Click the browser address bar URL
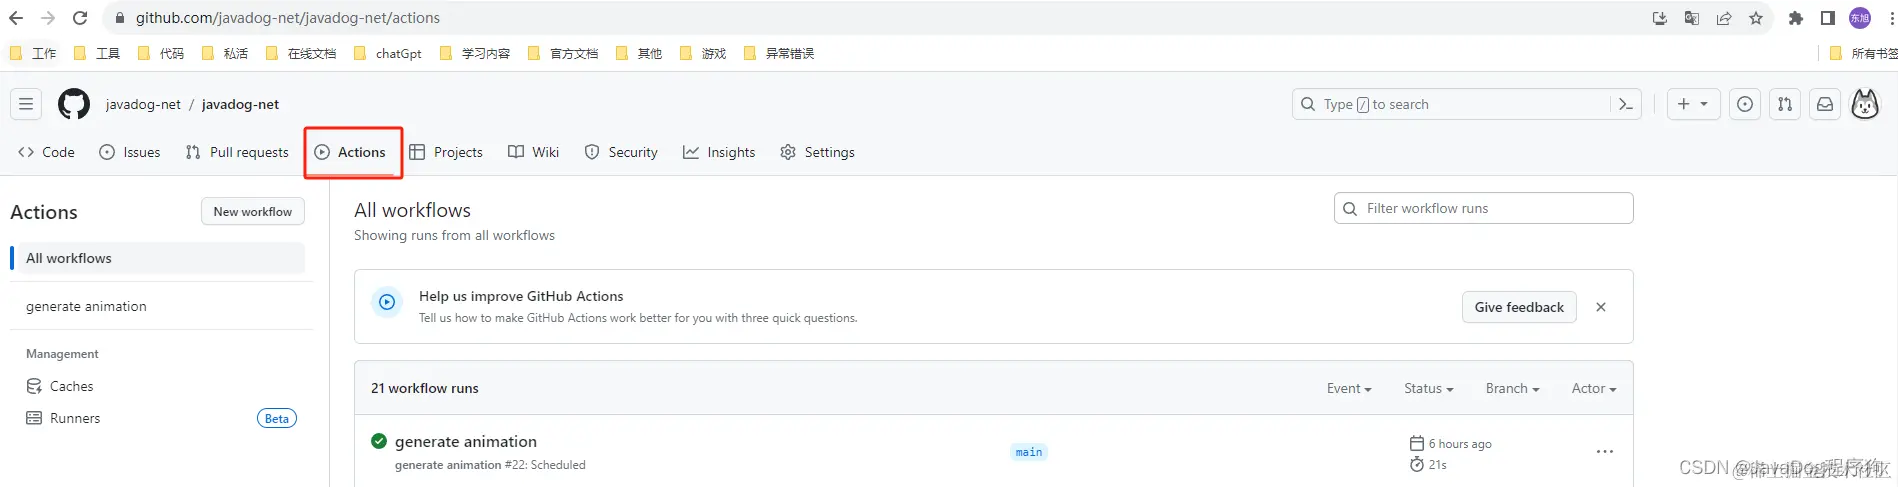This screenshot has width=1898, height=487. (x=288, y=18)
